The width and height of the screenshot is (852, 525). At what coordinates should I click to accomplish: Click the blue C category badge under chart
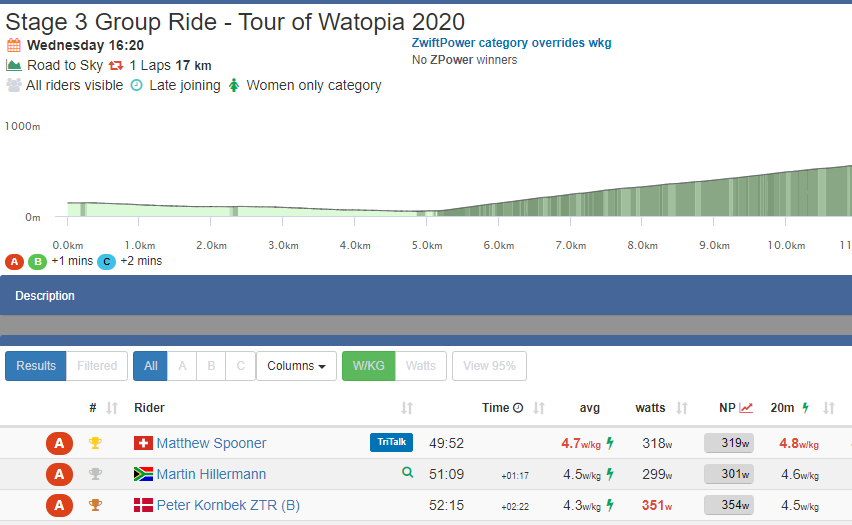coord(106,262)
